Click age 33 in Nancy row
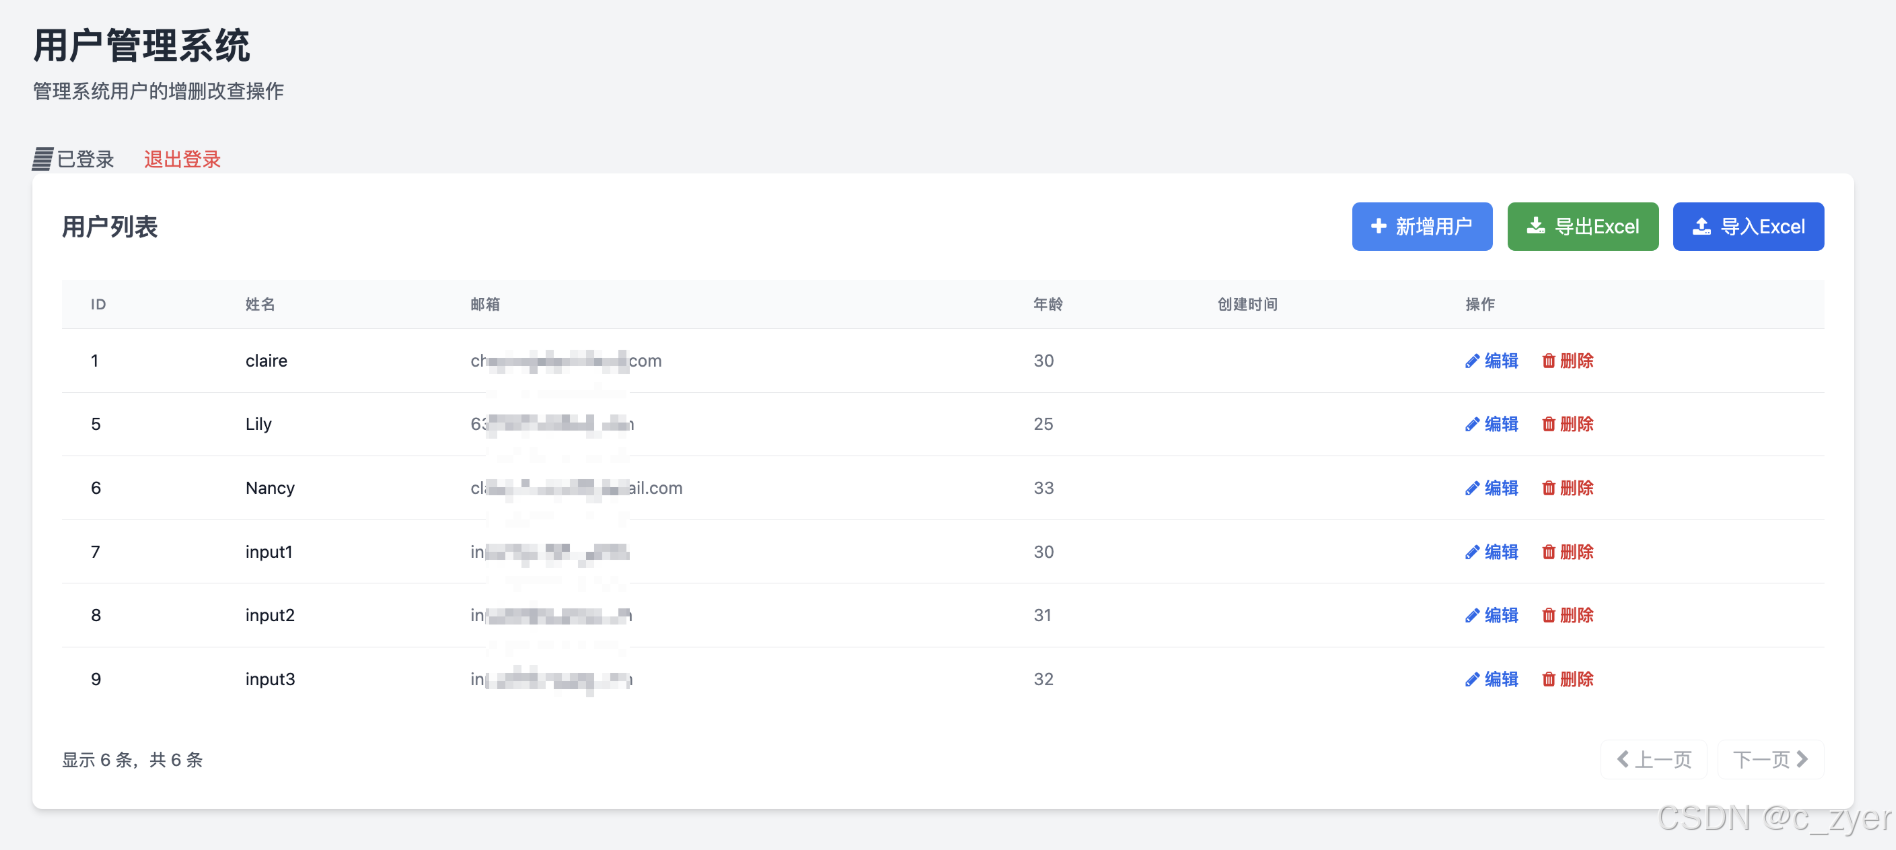Image resolution: width=1896 pixels, height=850 pixels. (1043, 488)
